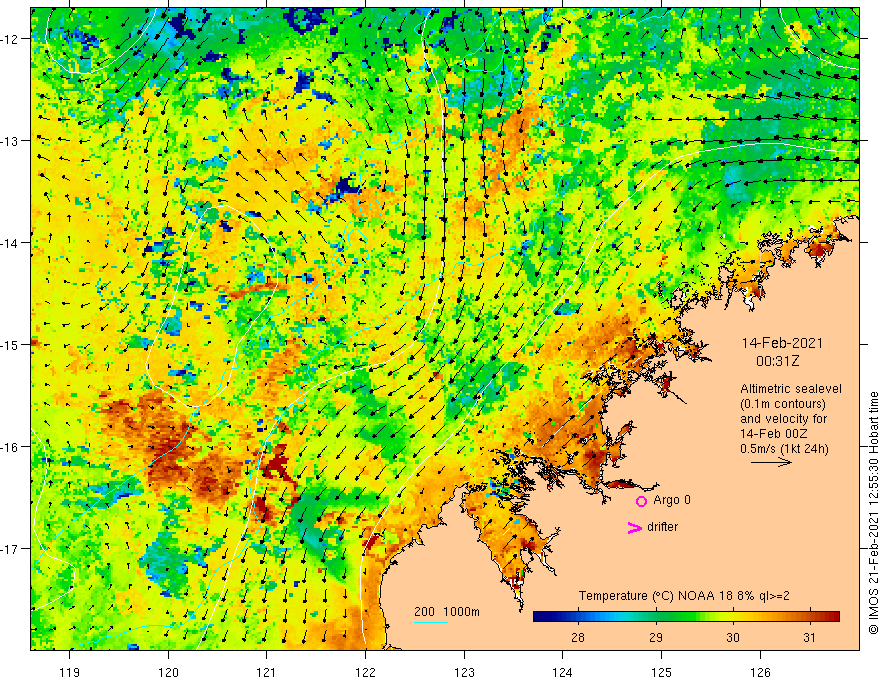Click the '(0.1m contours)' text

tap(783, 404)
